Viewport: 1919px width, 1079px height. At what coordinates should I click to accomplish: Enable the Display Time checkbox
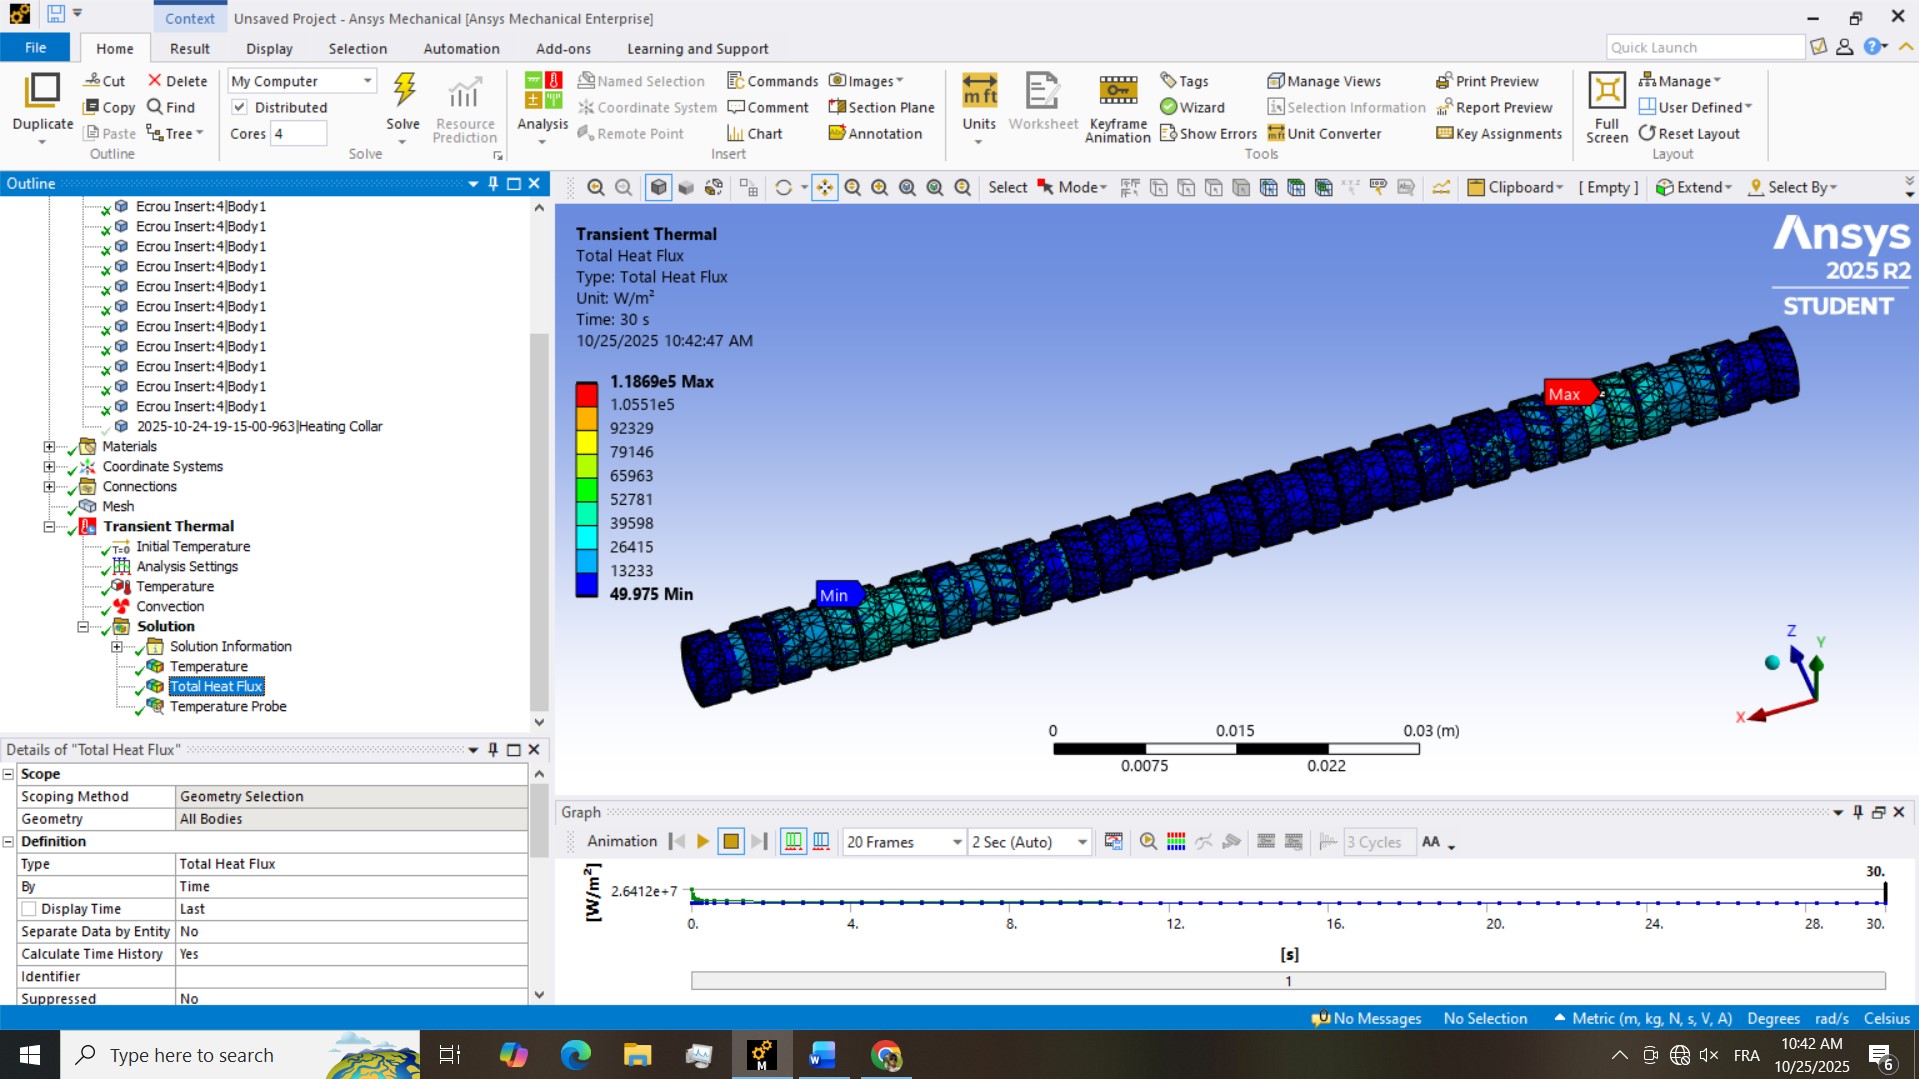(28, 908)
